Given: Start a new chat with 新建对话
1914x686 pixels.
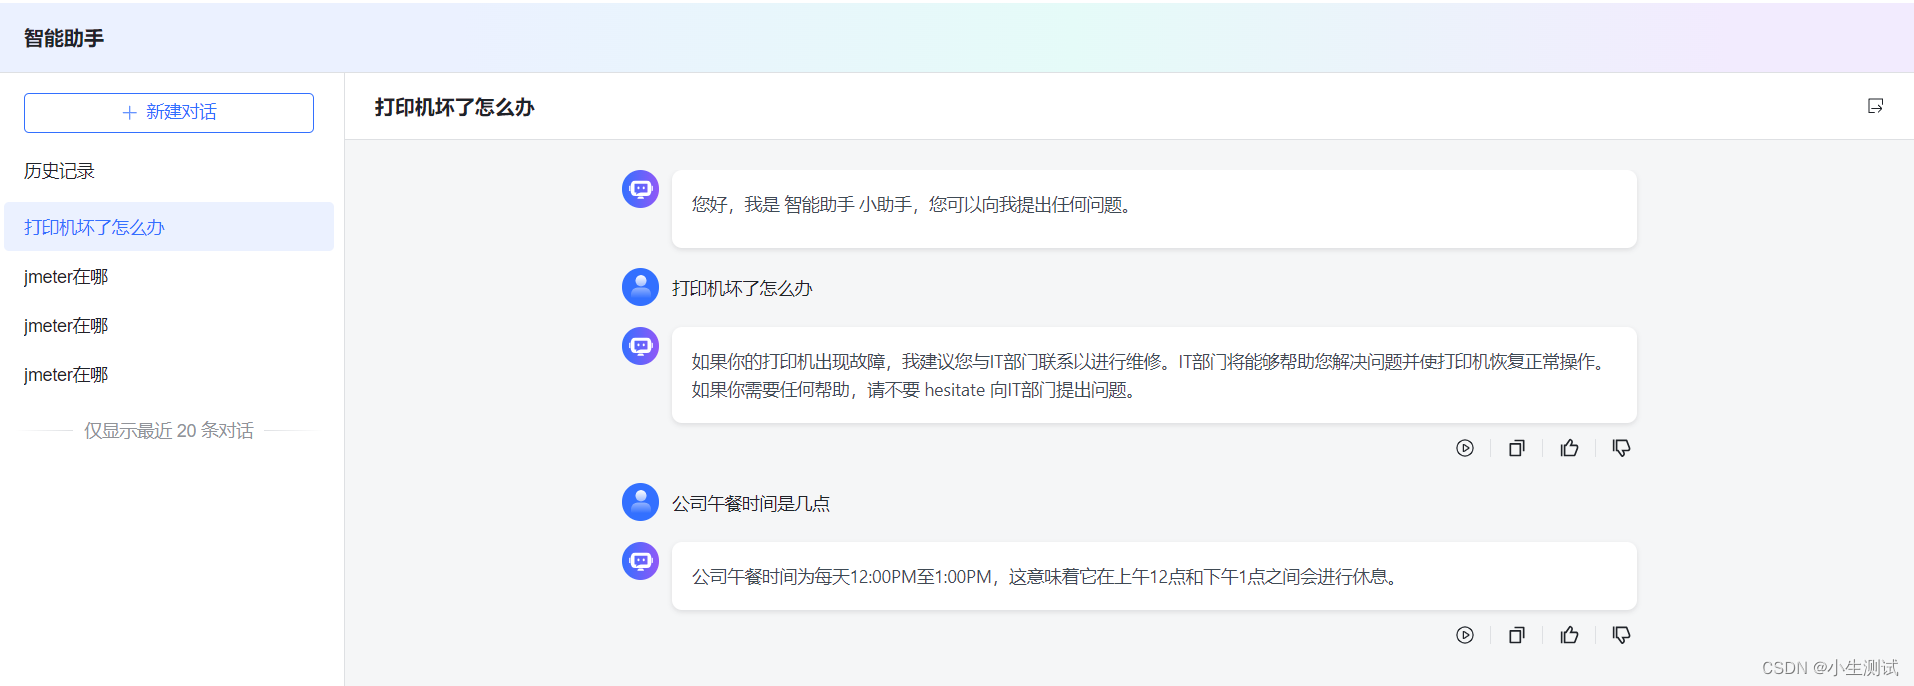Looking at the screenshot, I should point(169,113).
